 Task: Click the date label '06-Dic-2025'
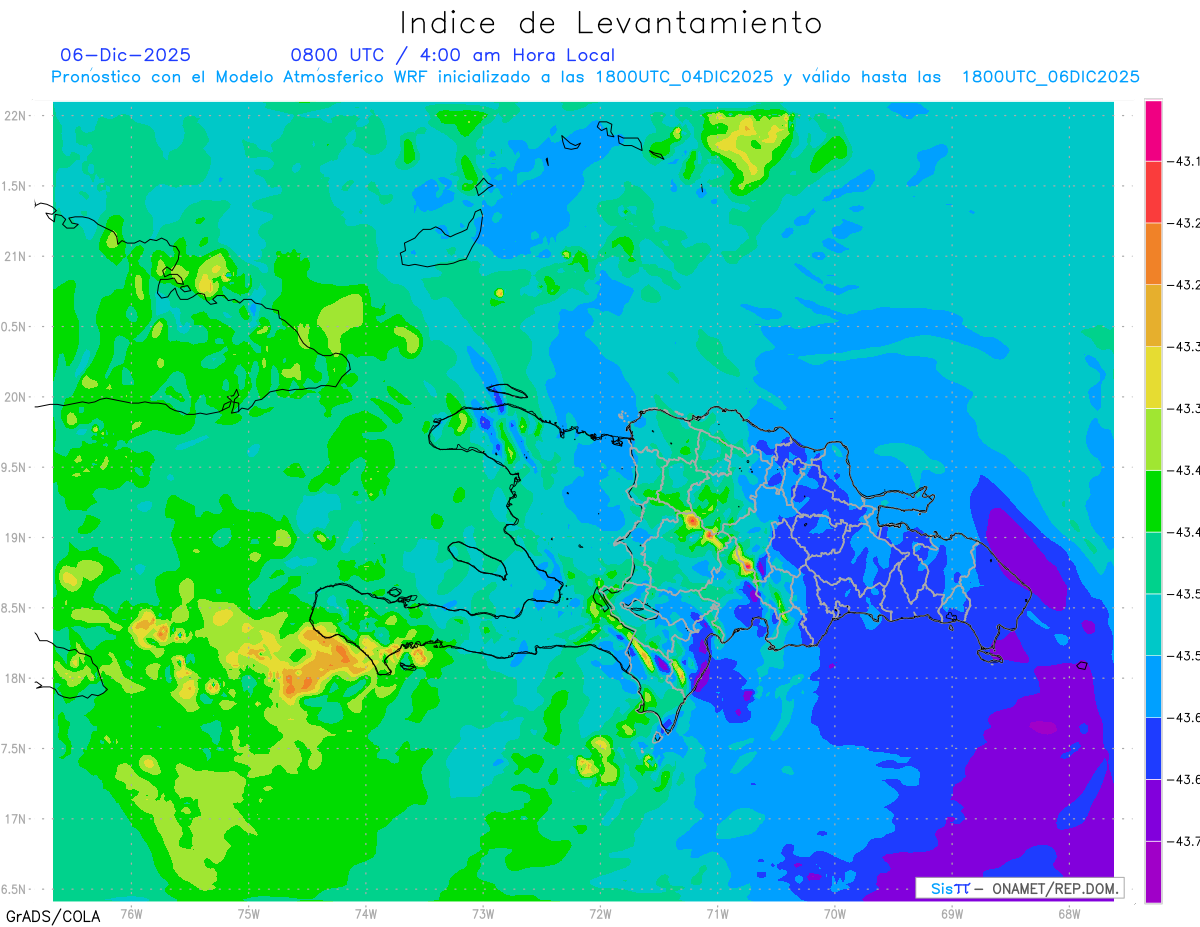pos(125,55)
